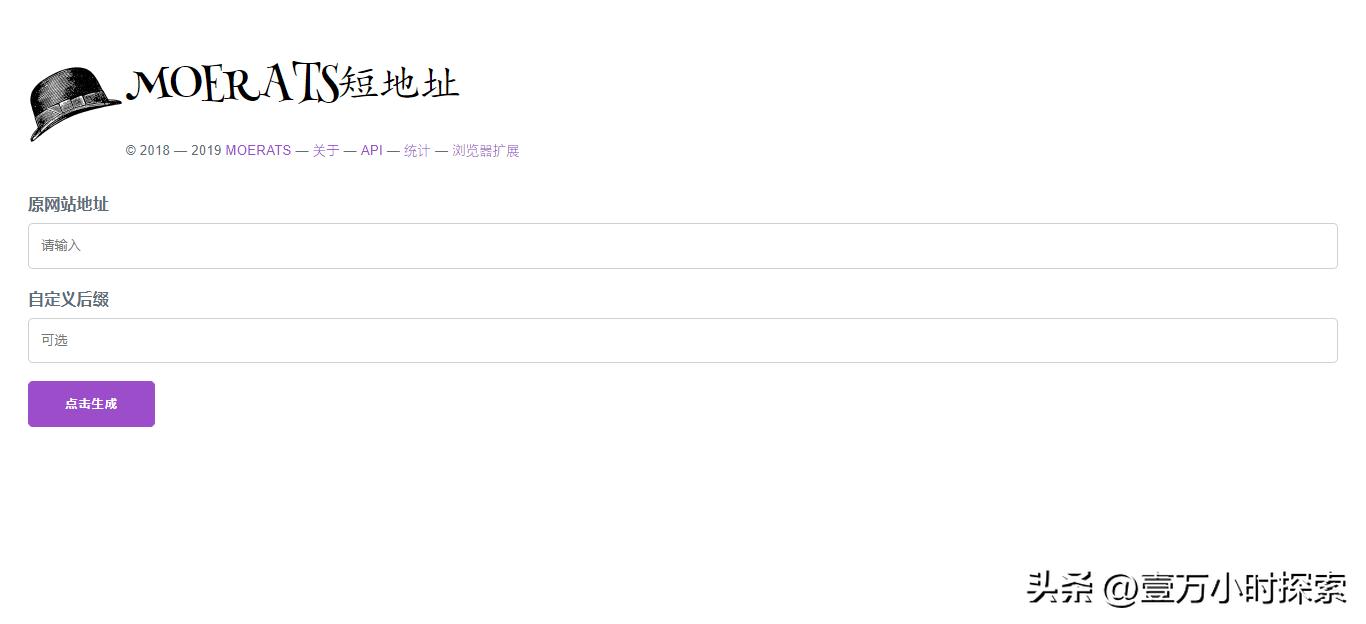Open the 浏览器扩展 browser extension link

point(485,150)
